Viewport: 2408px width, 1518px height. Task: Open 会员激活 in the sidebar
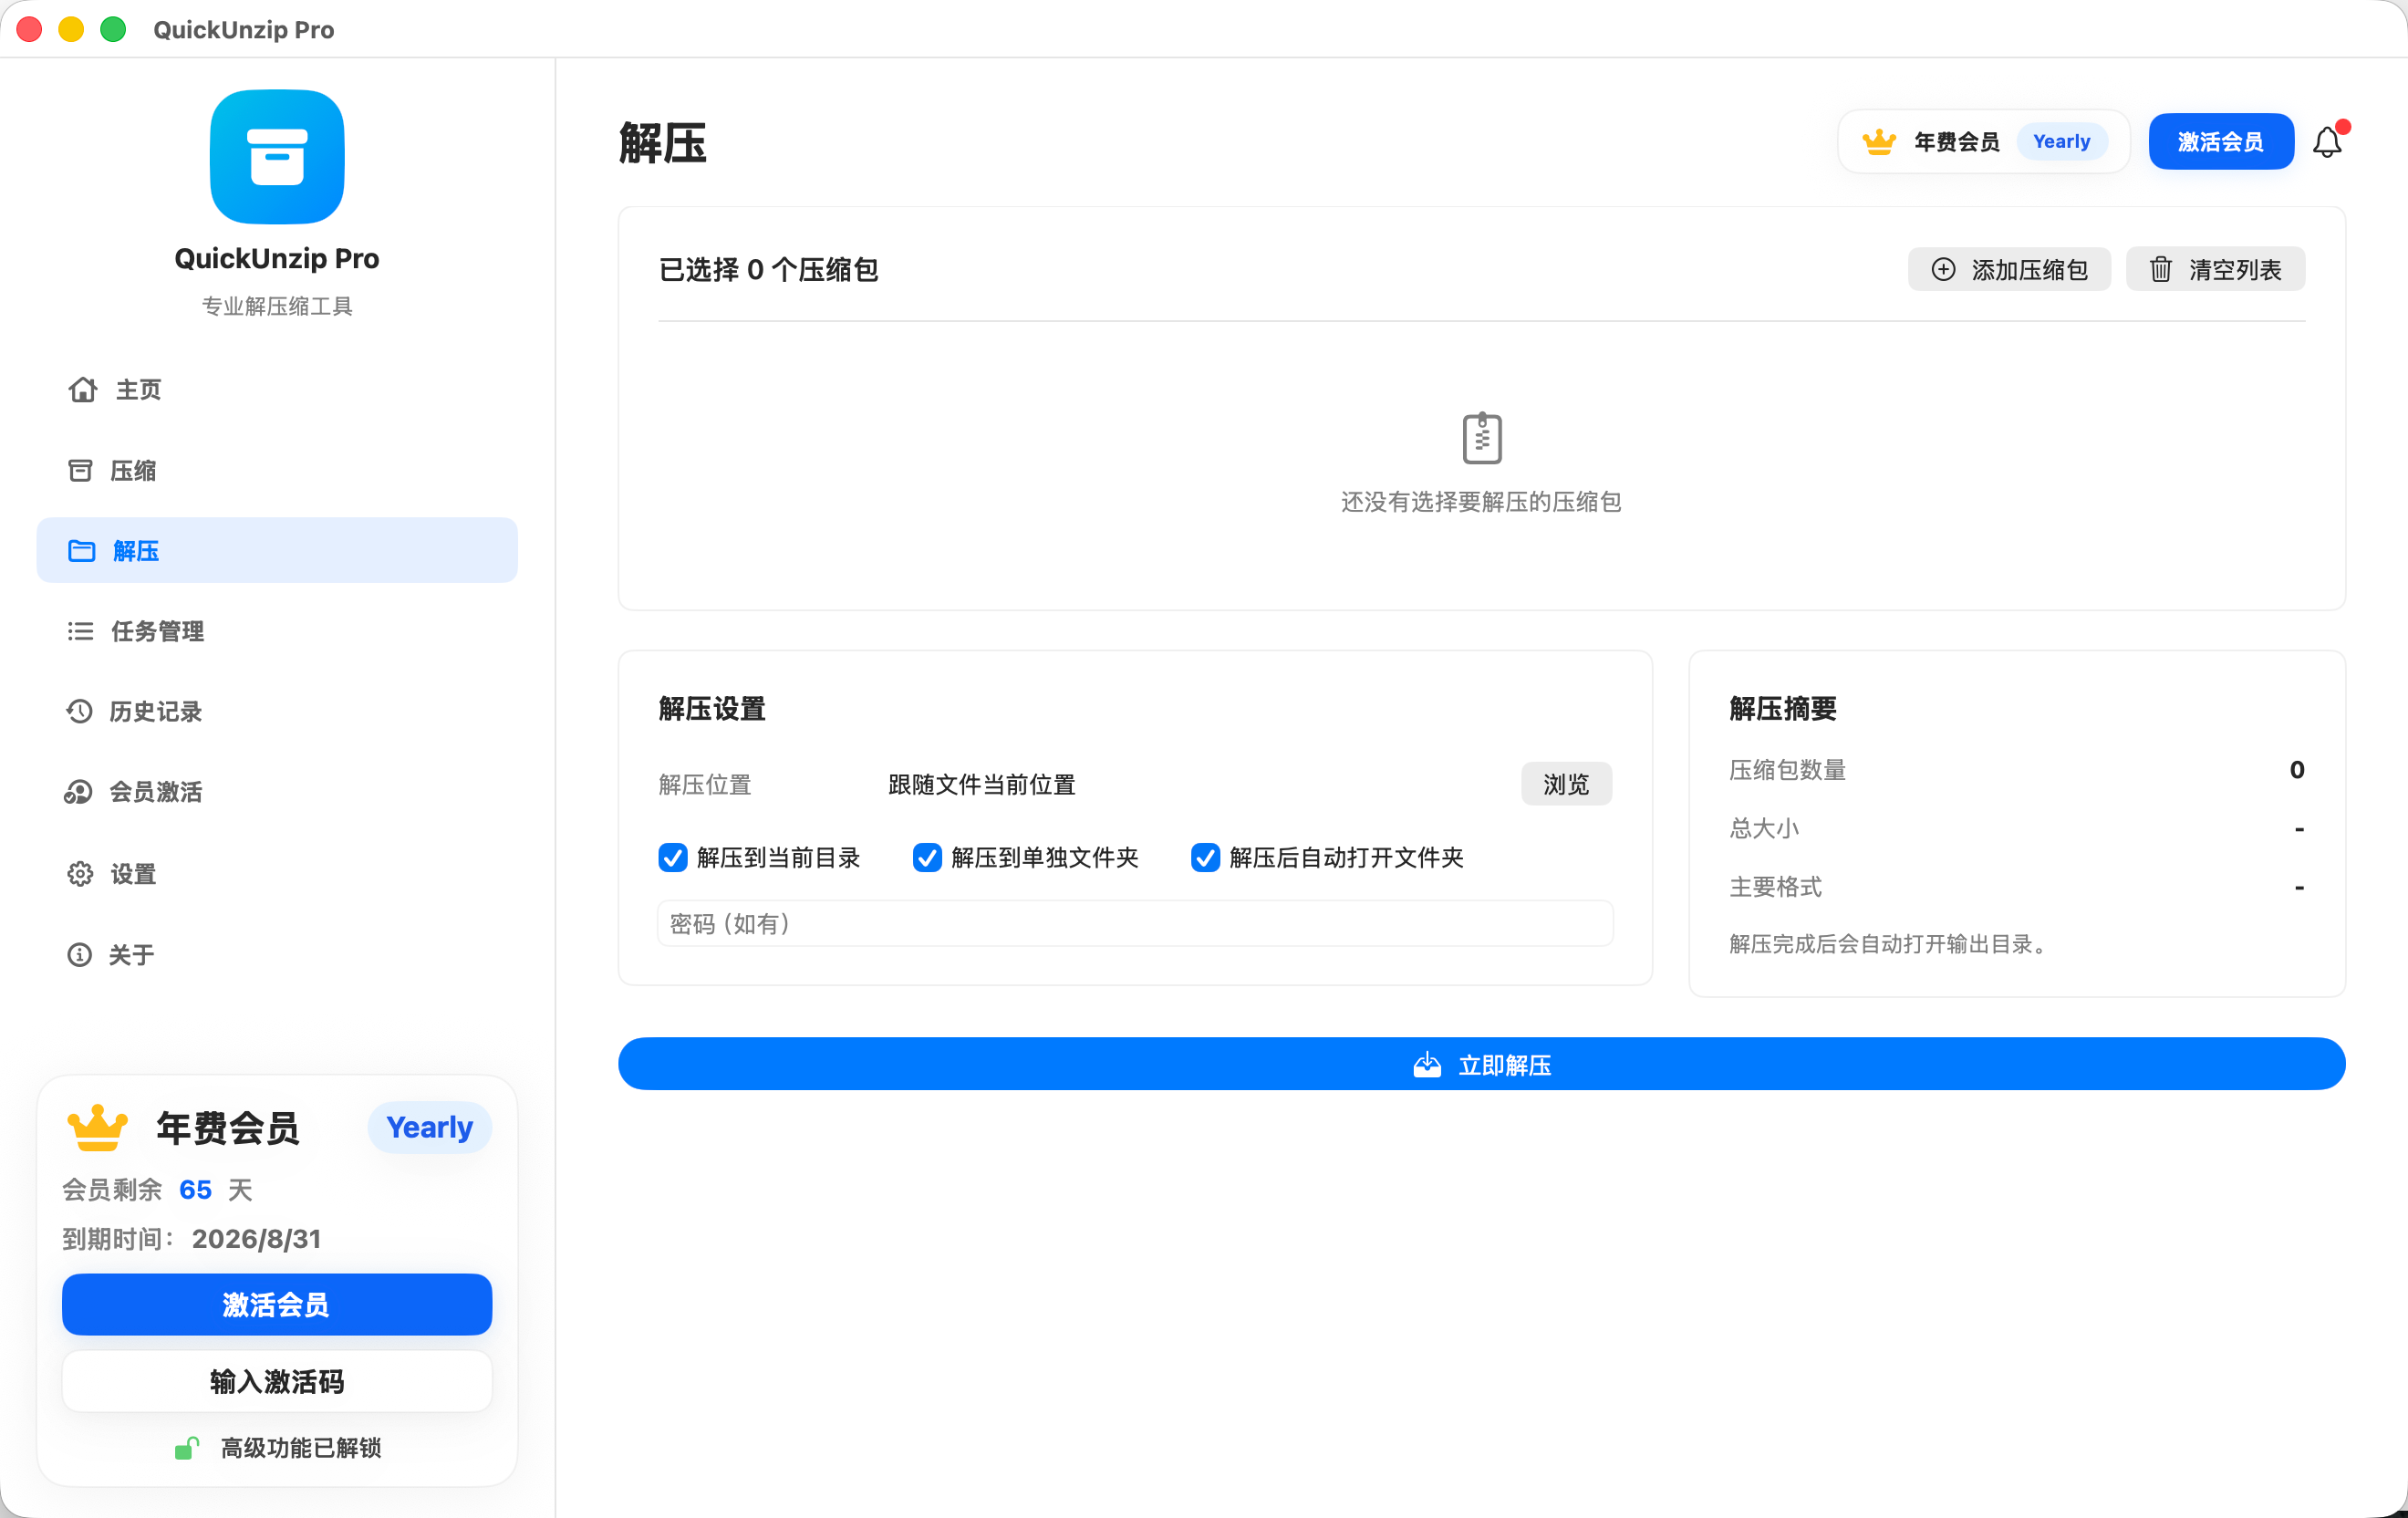pos(277,792)
